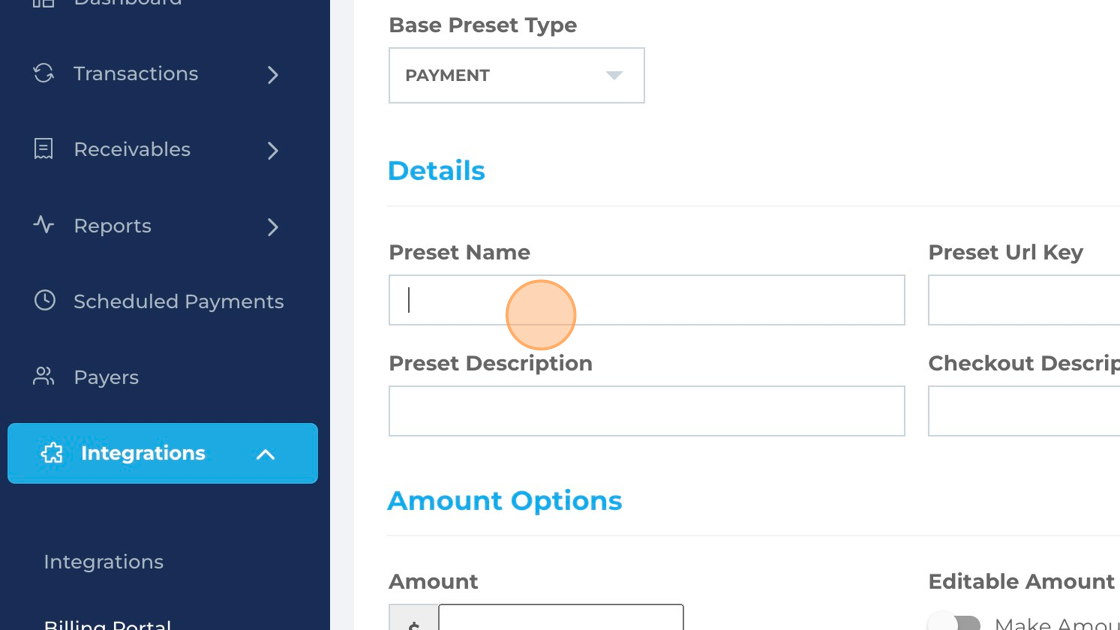Expand the Receivables submenu chevron
The width and height of the screenshot is (1120, 630).
[273, 150]
